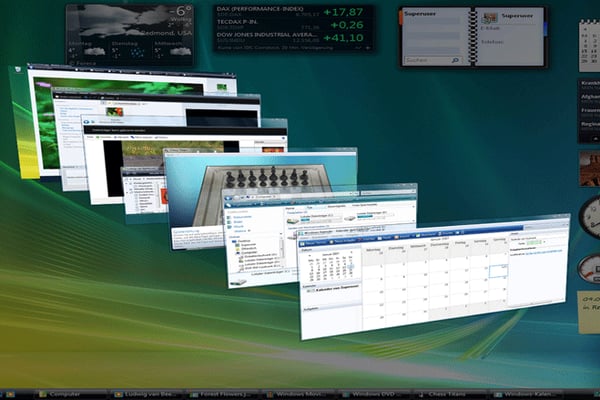Viewport: 600px width, 400px height.
Task: Click the magnifier icon in contacts gadget
Action: point(456,62)
